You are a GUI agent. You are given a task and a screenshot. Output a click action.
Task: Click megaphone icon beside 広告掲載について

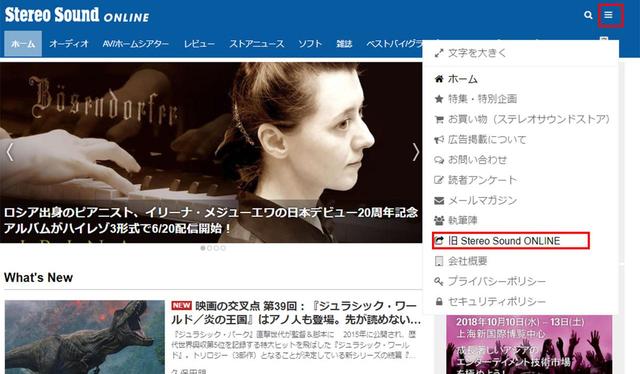[x=439, y=140]
